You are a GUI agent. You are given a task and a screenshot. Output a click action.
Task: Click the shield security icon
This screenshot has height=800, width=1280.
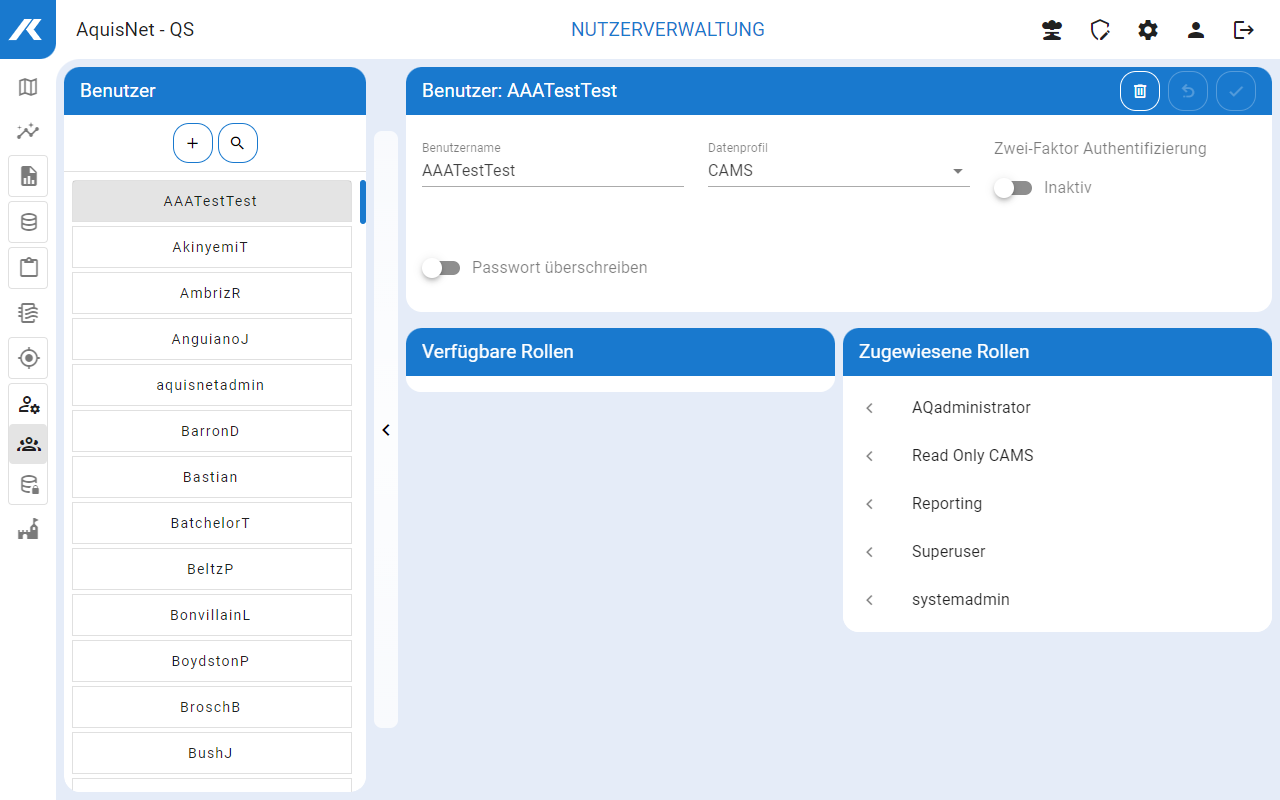[x=1100, y=30]
